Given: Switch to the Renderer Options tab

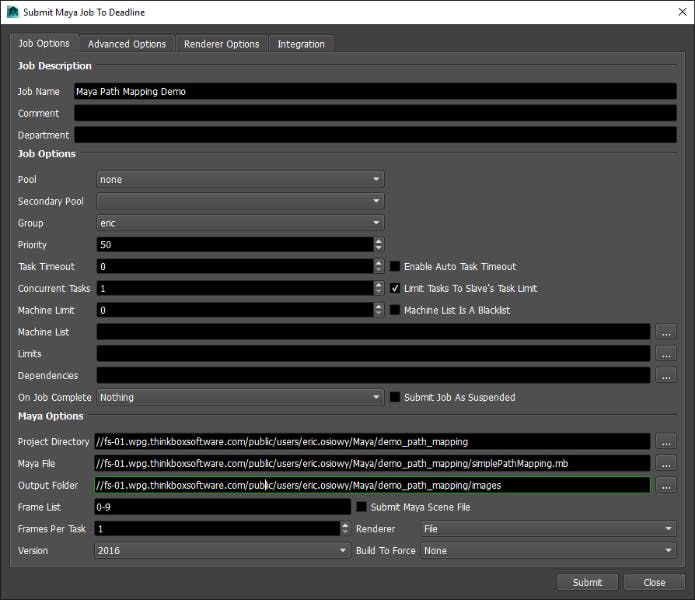Looking at the screenshot, I should point(222,44).
